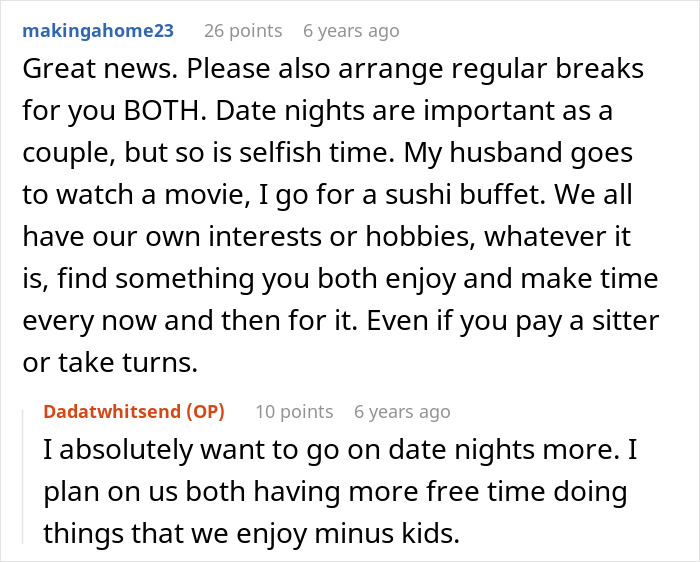The width and height of the screenshot is (700, 562).
Task: Click the line 'I absolutely want to go on date nights'
Action: click(340, 450)
